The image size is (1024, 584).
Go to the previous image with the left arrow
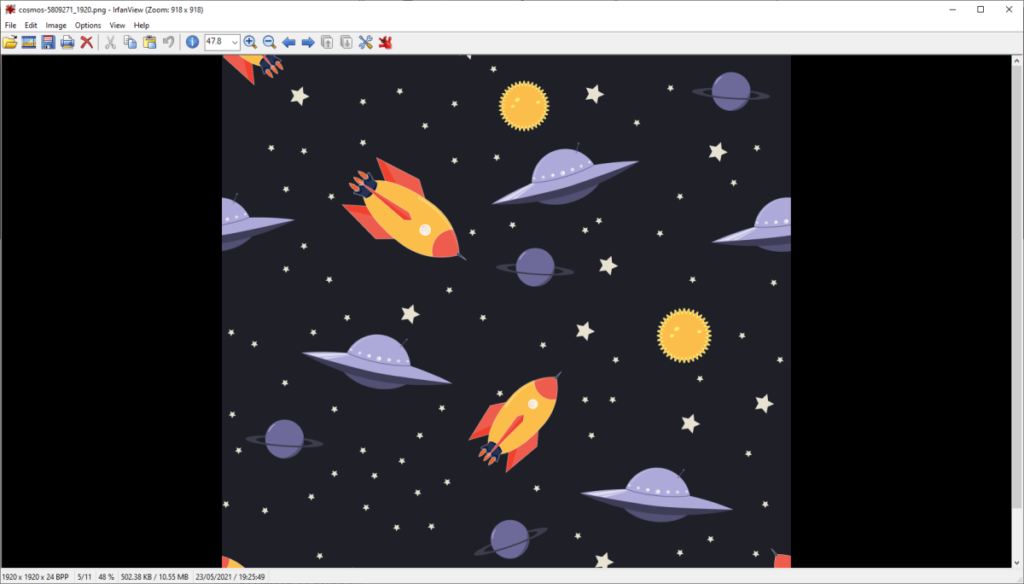coord(289,42)
